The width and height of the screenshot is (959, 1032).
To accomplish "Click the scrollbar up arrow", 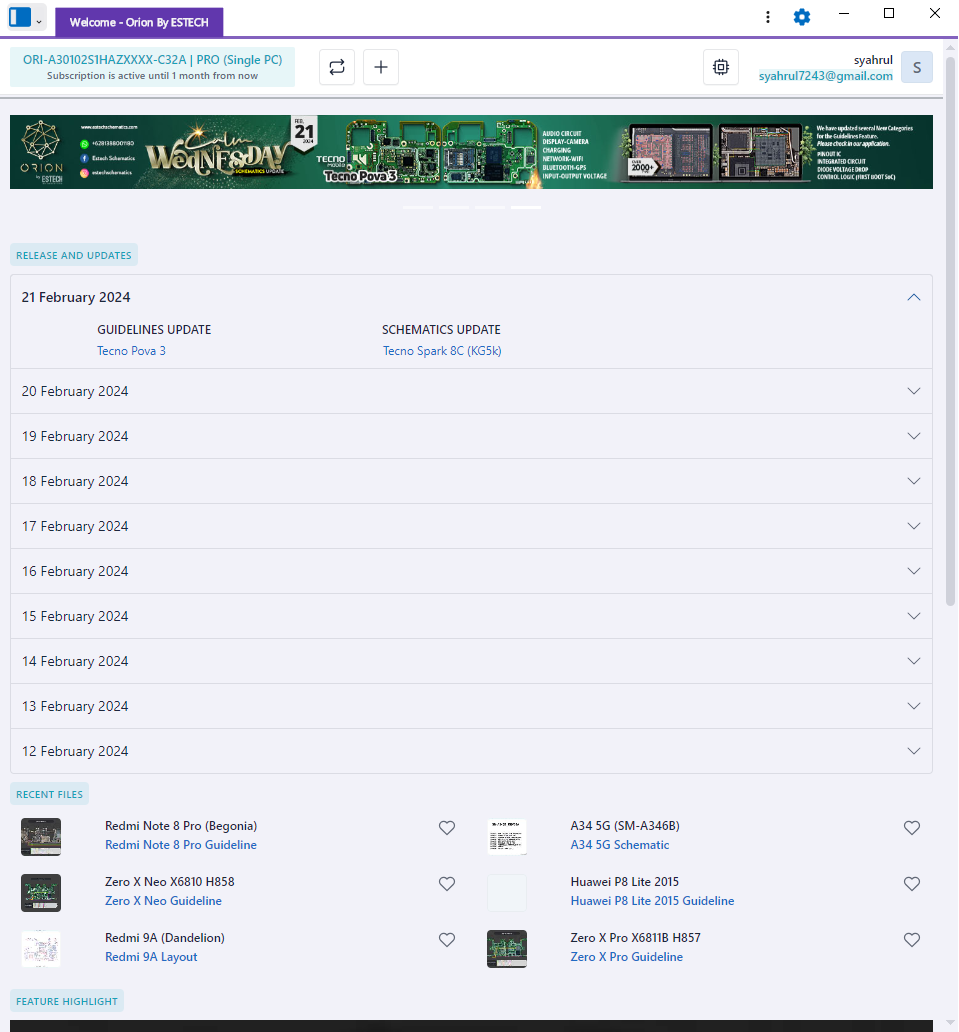I will pyautogui.click(x=950, y=48).
